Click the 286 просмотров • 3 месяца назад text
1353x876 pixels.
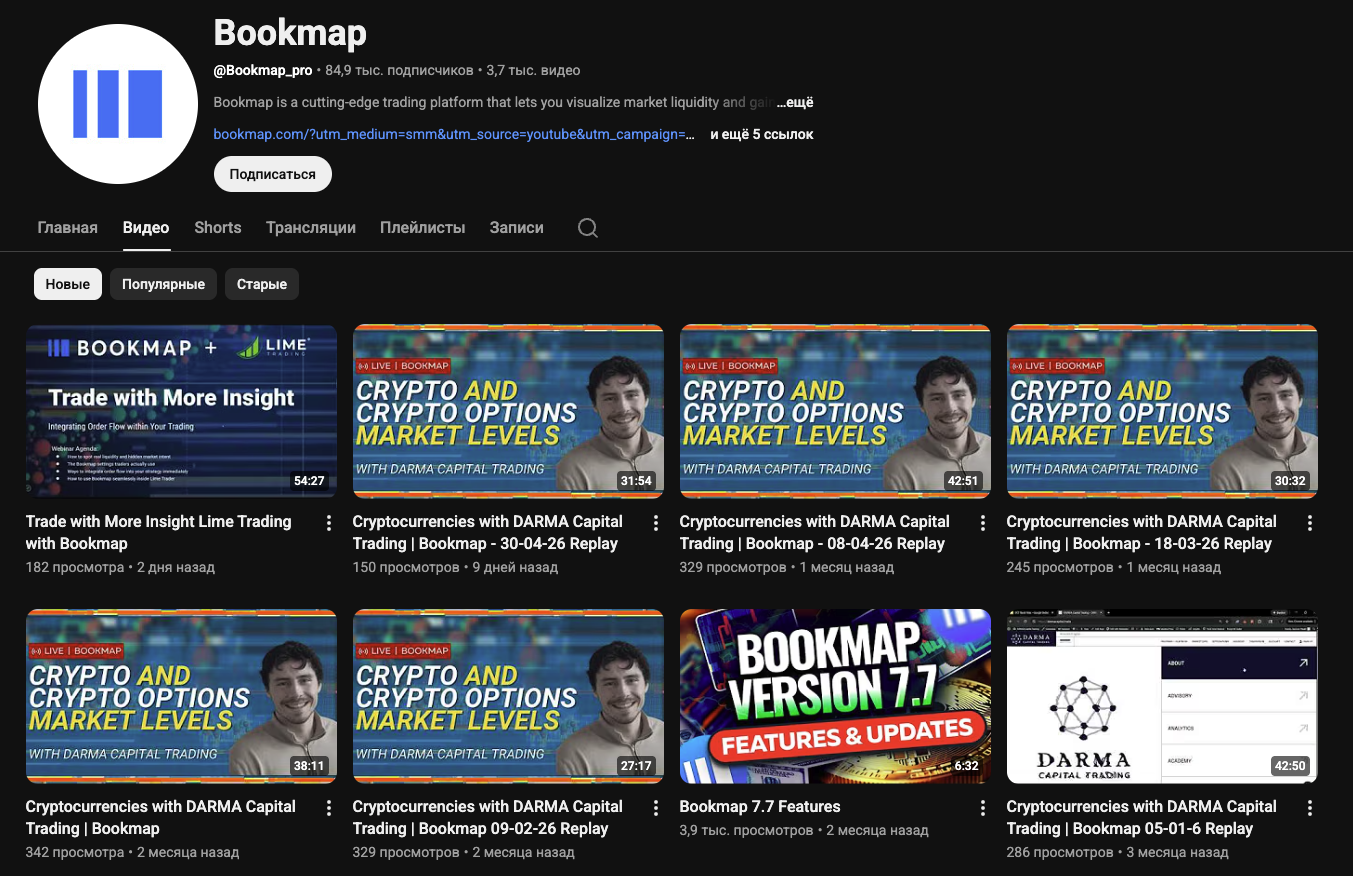(x=1118, y=852)
